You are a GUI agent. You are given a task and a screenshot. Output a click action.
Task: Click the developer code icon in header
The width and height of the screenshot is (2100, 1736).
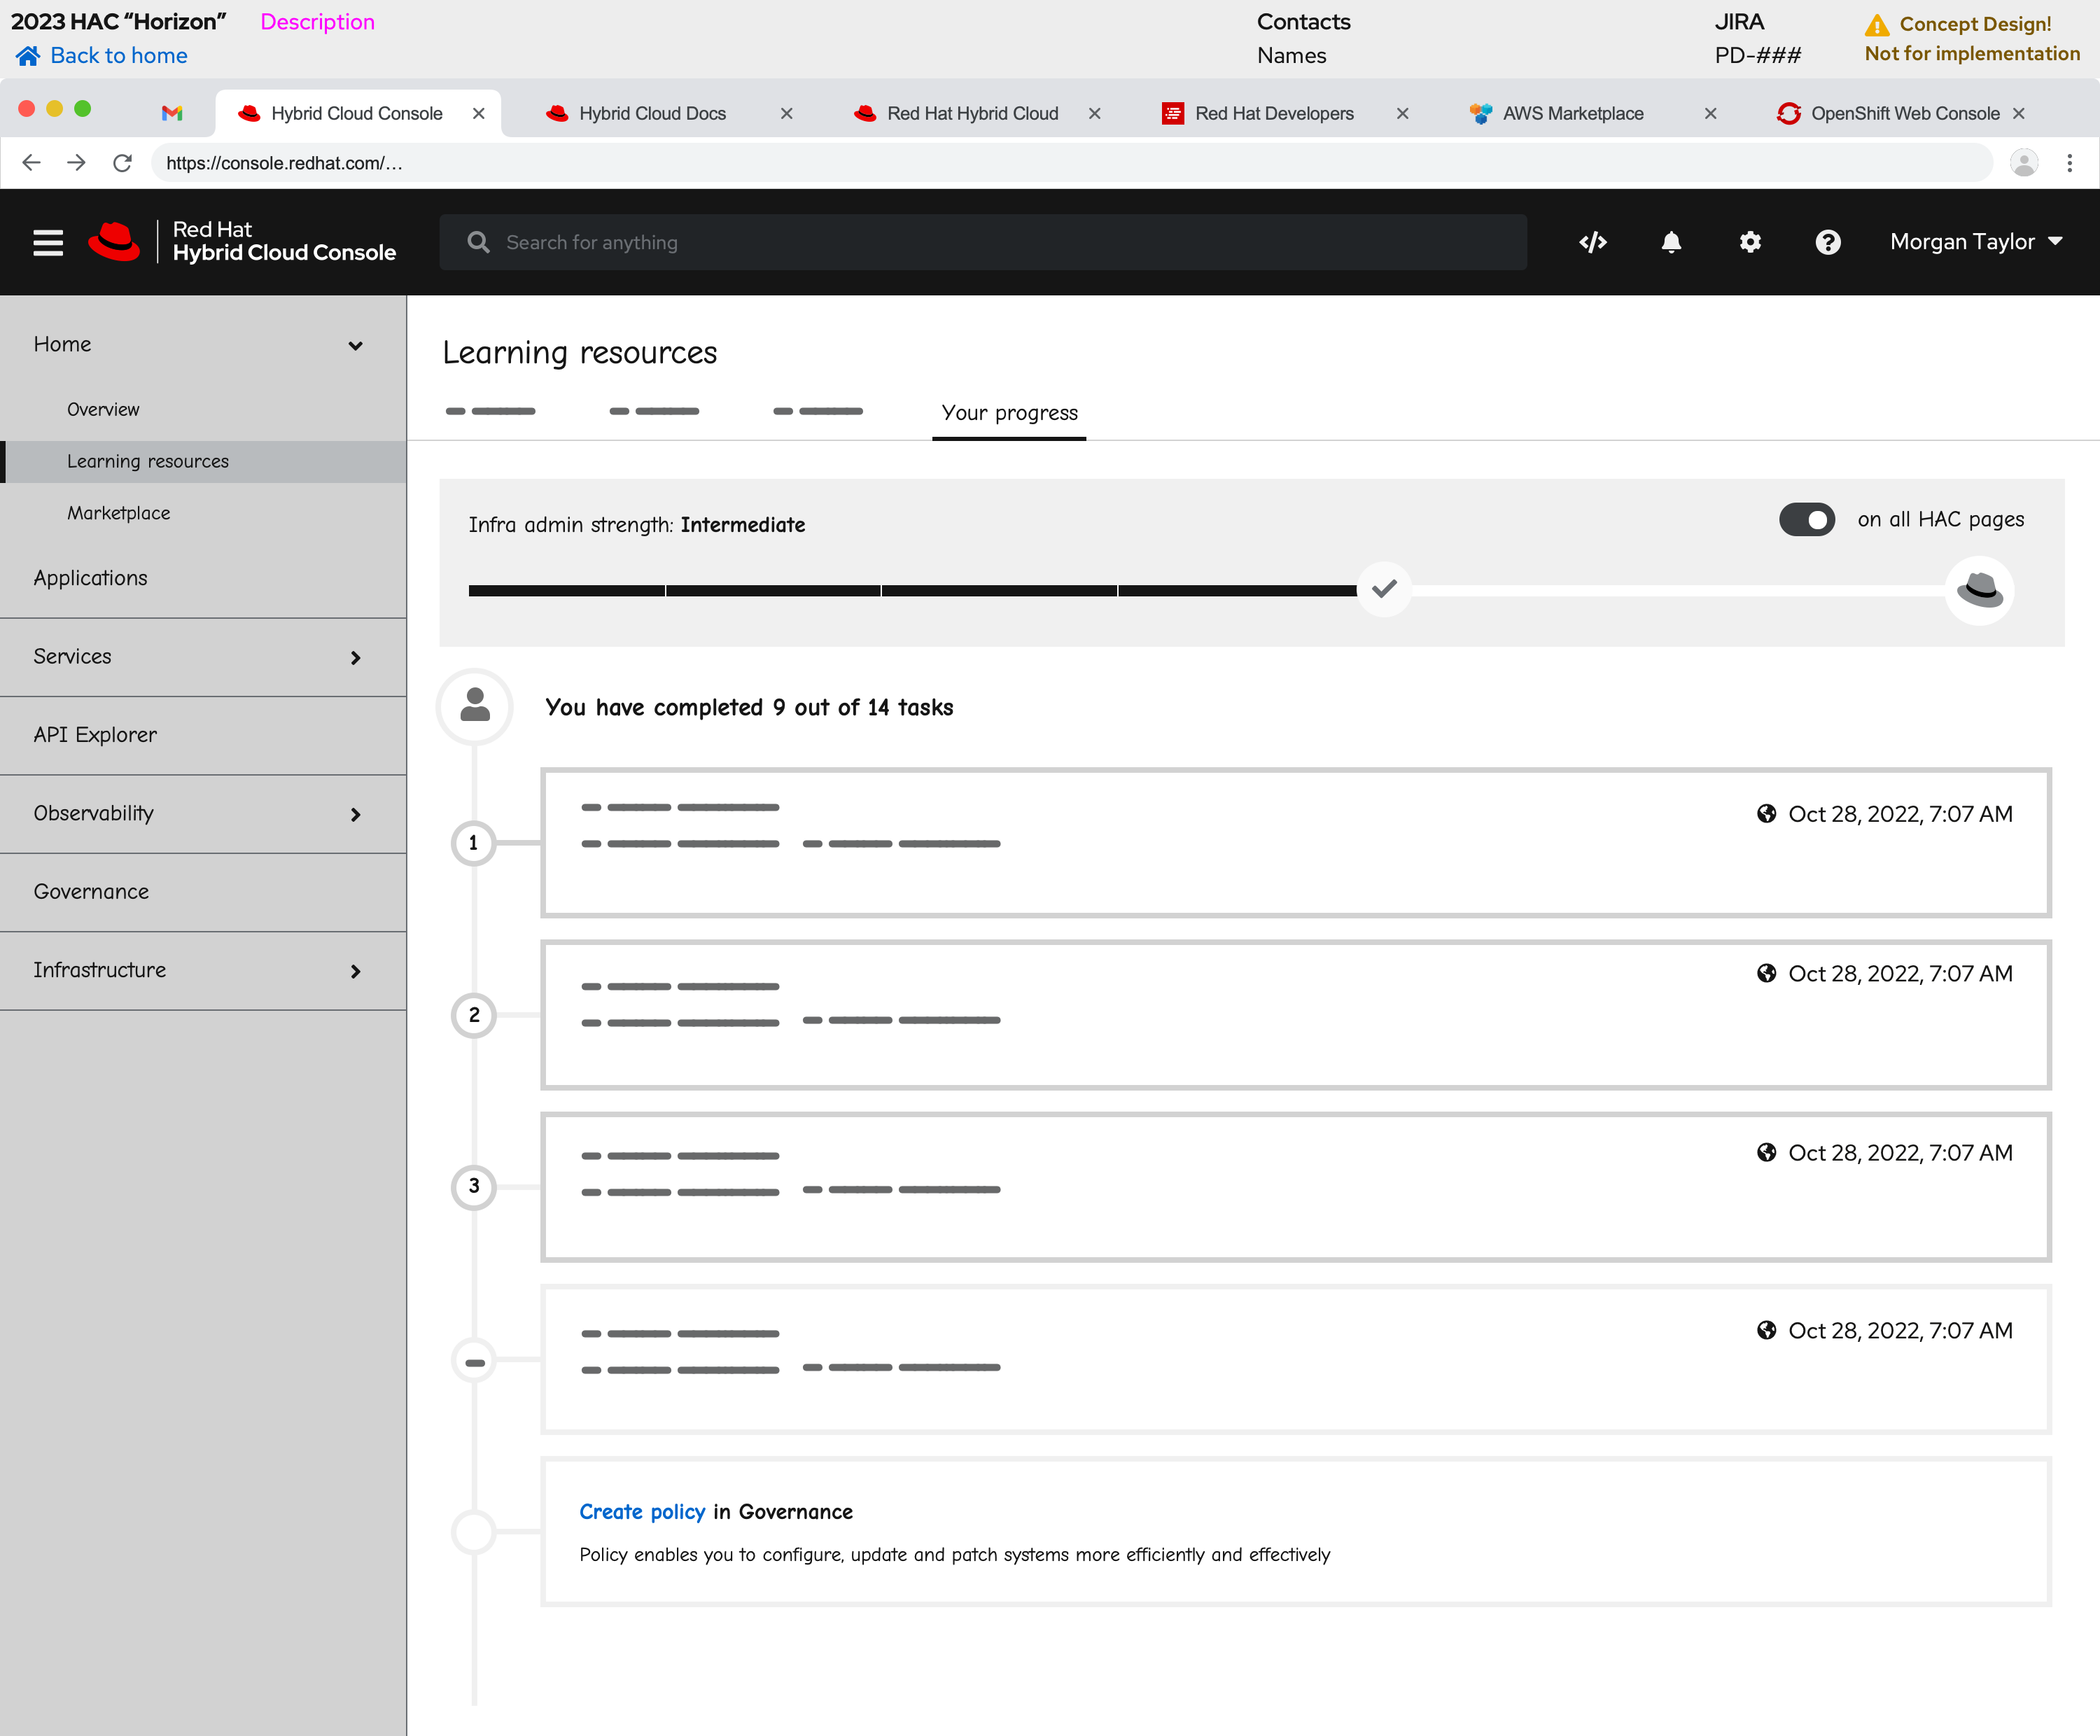(x=1593, y=242)
